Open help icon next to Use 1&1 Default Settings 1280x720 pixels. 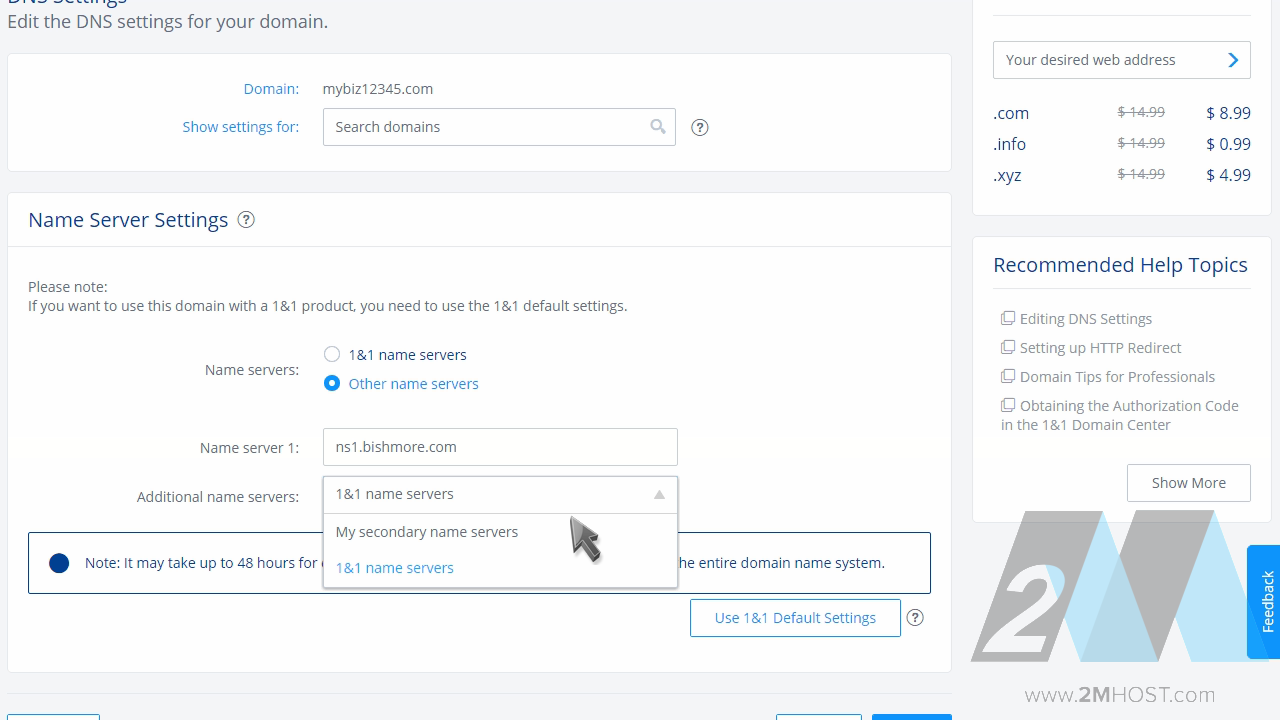pyautogui.click(x=915, y=617)
